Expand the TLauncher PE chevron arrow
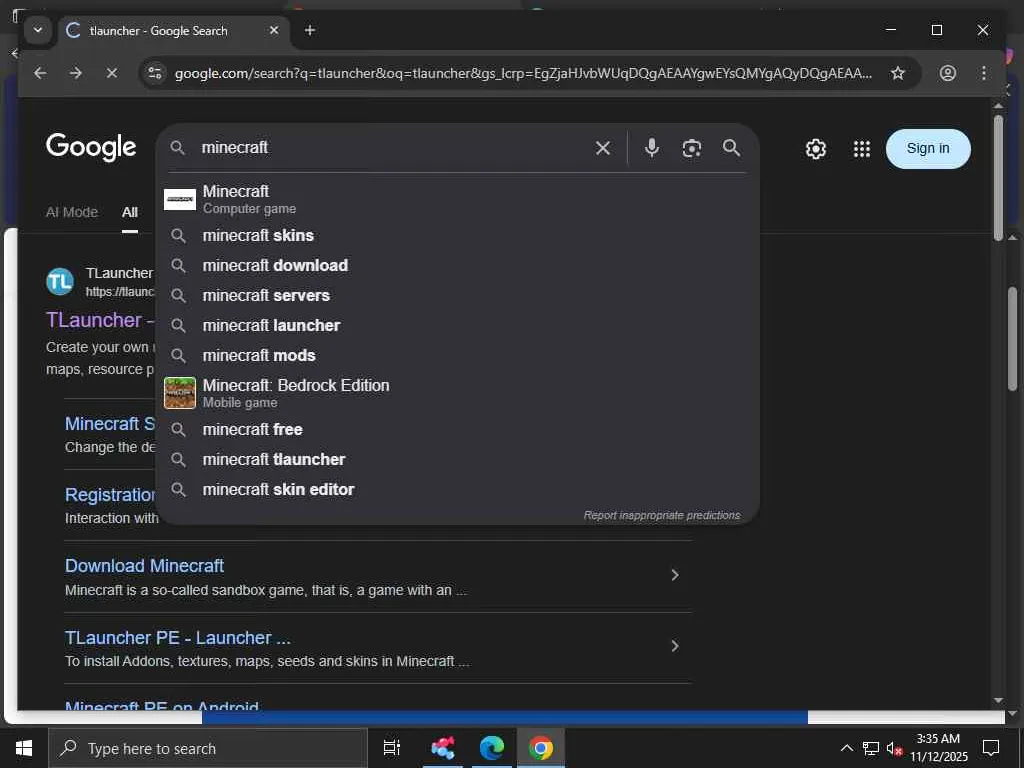The image size is (1024, 768). coord(675,646)
